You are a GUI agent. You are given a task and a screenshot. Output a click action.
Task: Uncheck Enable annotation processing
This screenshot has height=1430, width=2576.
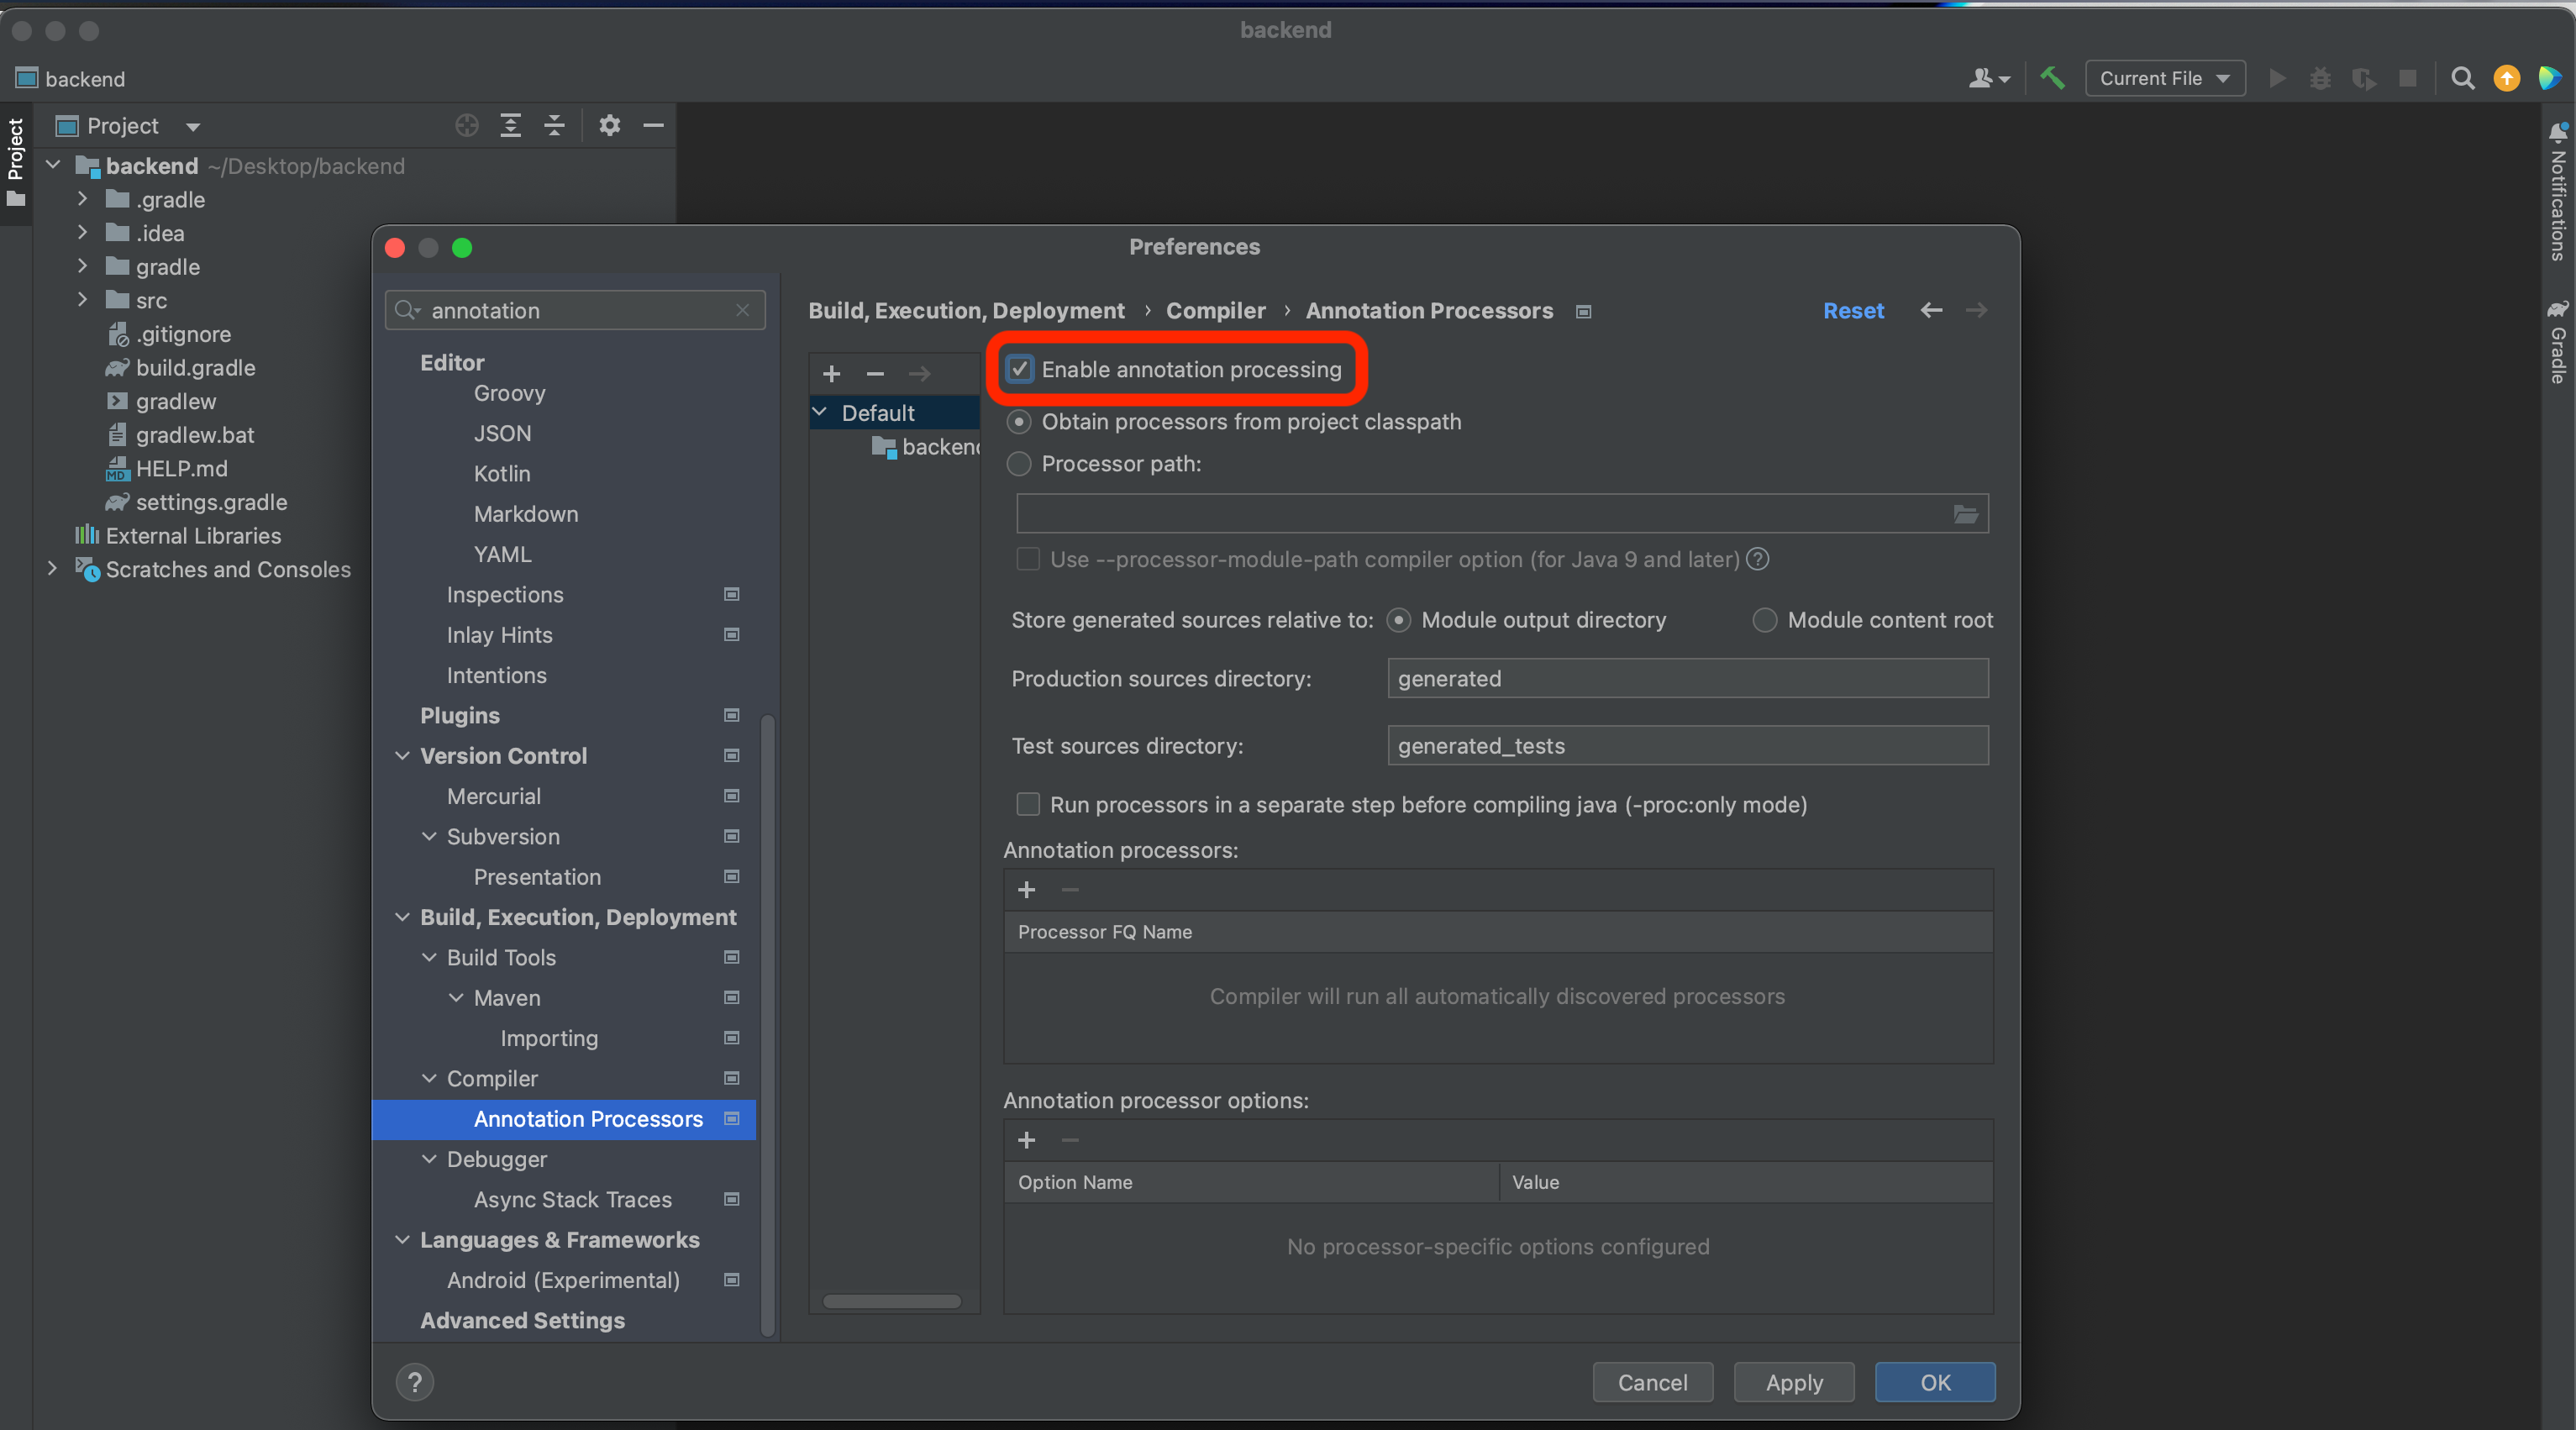click(x=1019, y=369)
